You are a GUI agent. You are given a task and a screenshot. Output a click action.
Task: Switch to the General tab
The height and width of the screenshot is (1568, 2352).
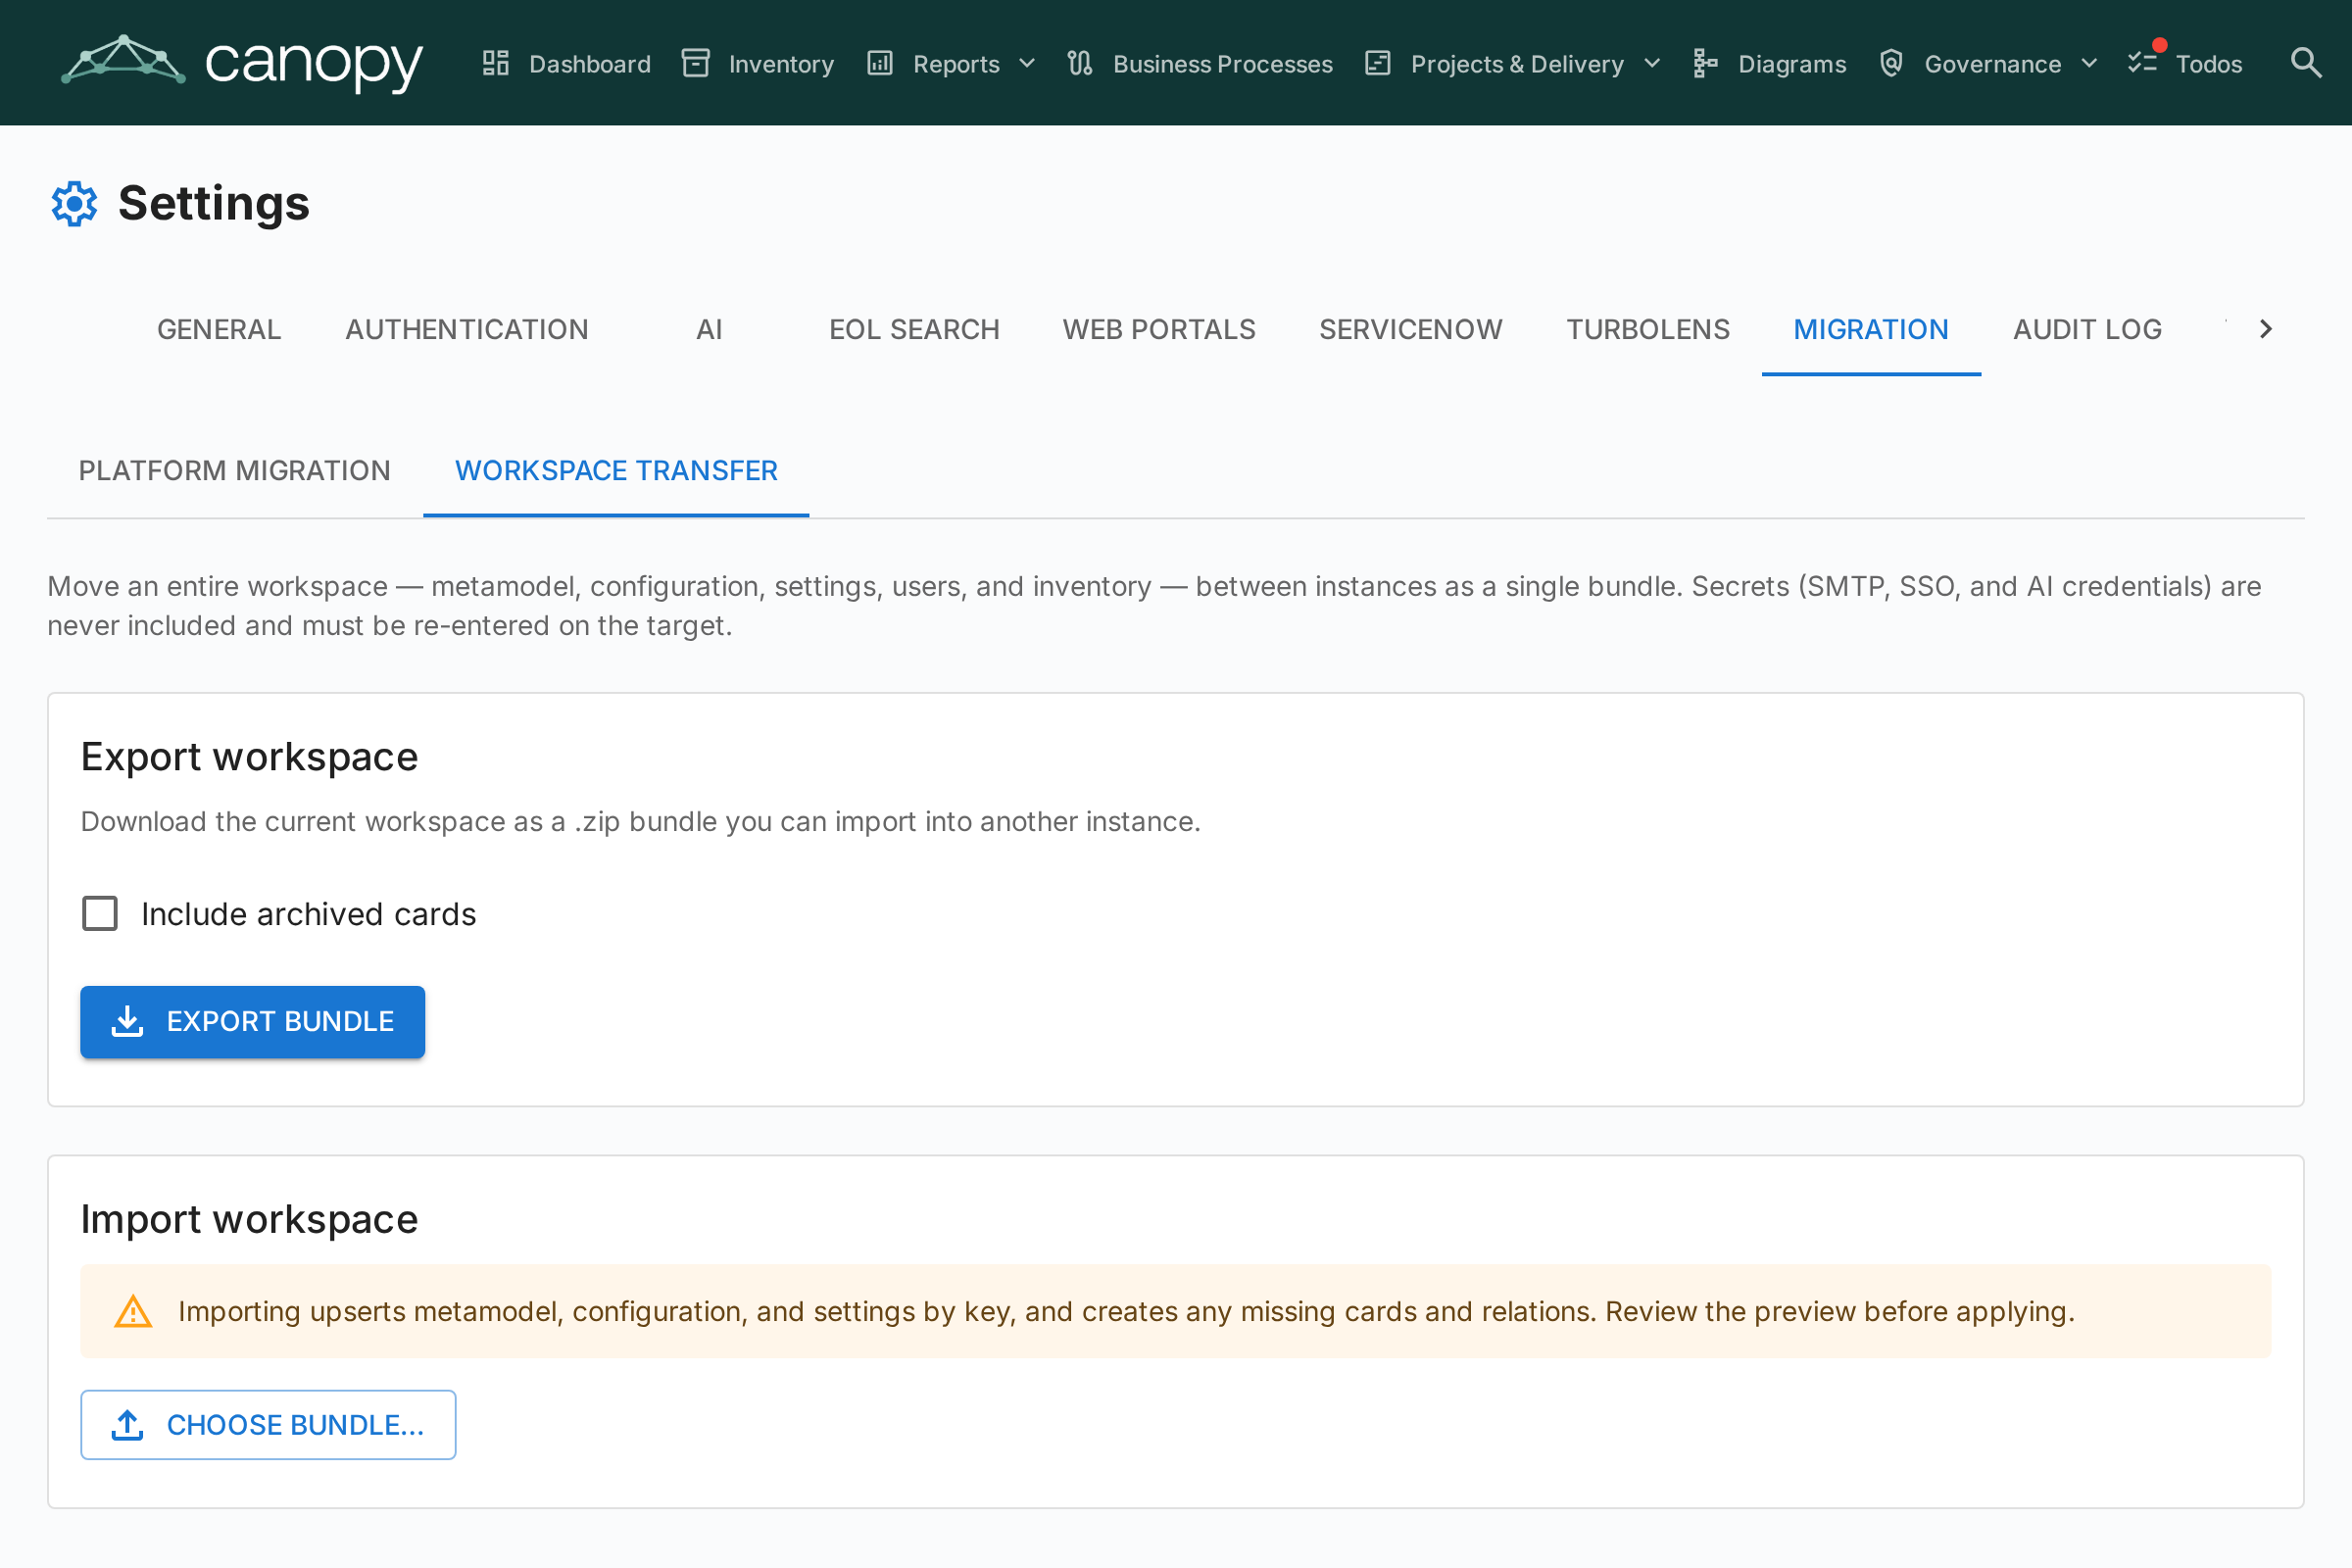coord(219,329)
